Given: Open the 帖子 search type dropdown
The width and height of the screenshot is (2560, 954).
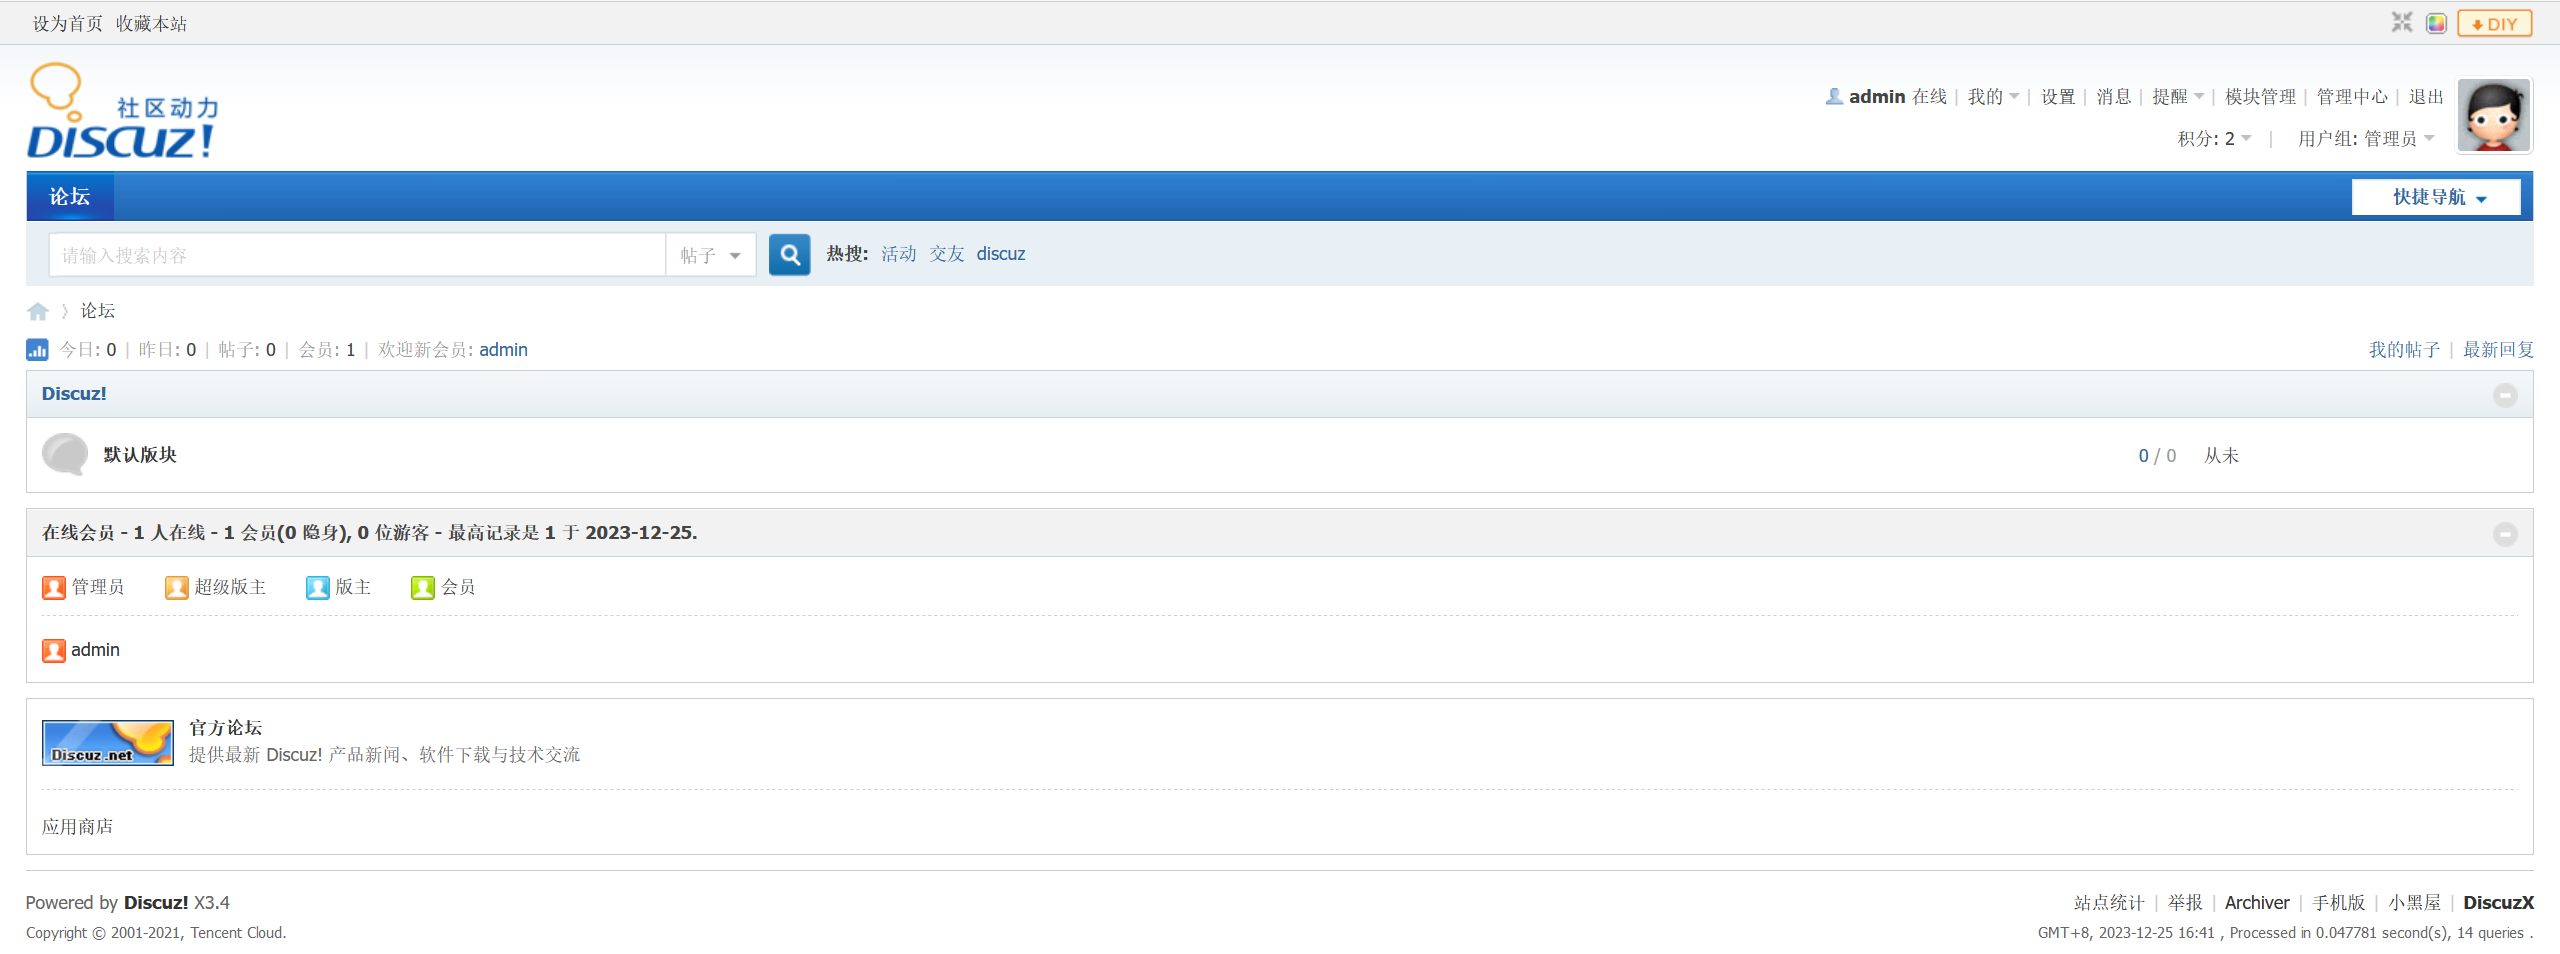Looking at the screenshot, I should (710, 255).
